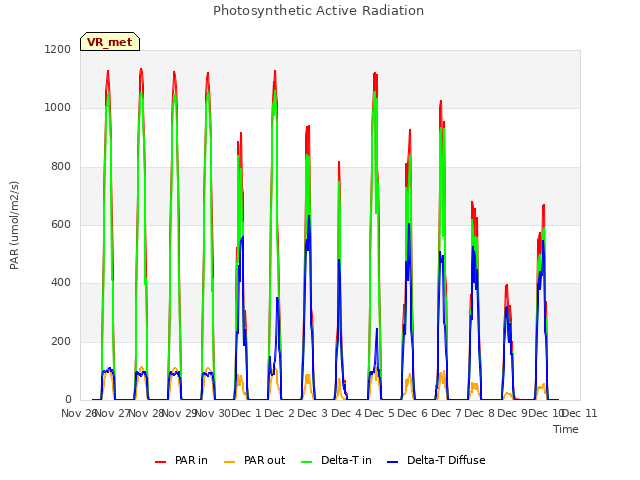640x480 pixels.
Task: Click the orange PAR out legend swatch
Action: tap(230, 462)
